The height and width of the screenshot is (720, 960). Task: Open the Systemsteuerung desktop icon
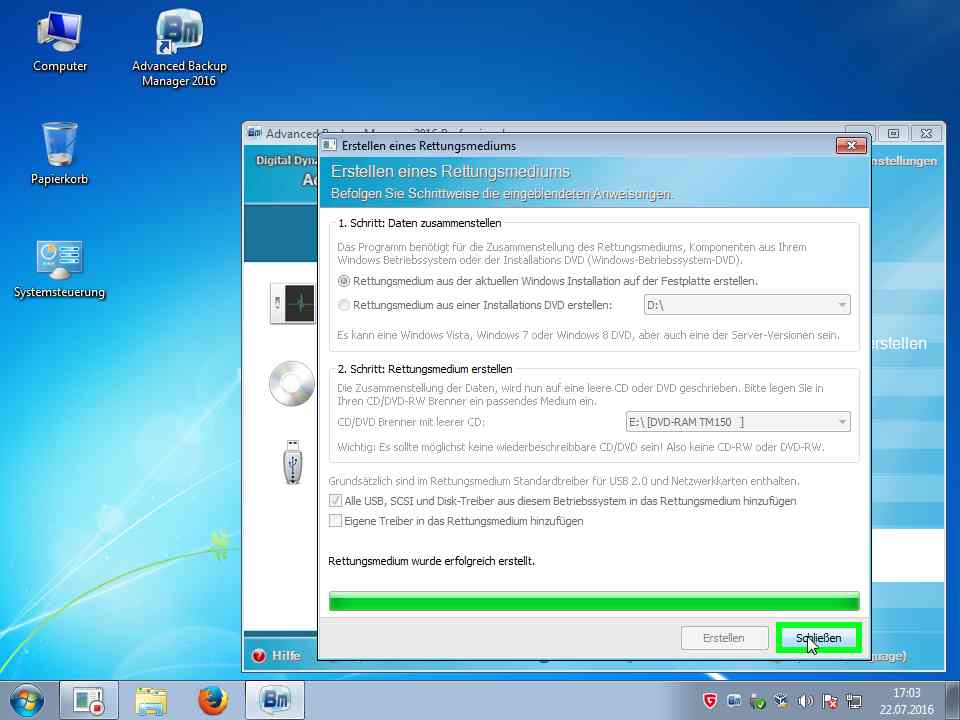(x=59, y=269)
